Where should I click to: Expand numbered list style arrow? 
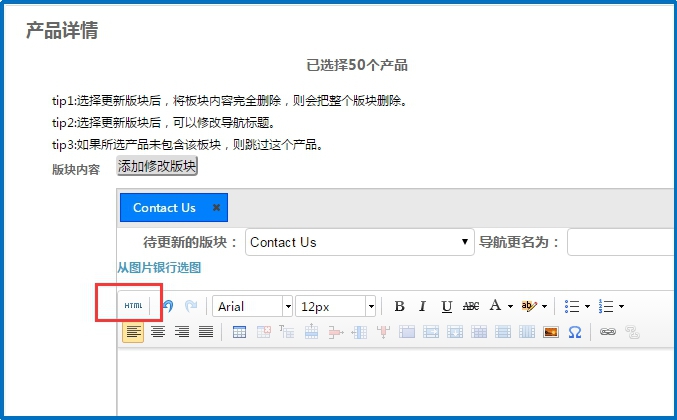click(x=621, y=306)
